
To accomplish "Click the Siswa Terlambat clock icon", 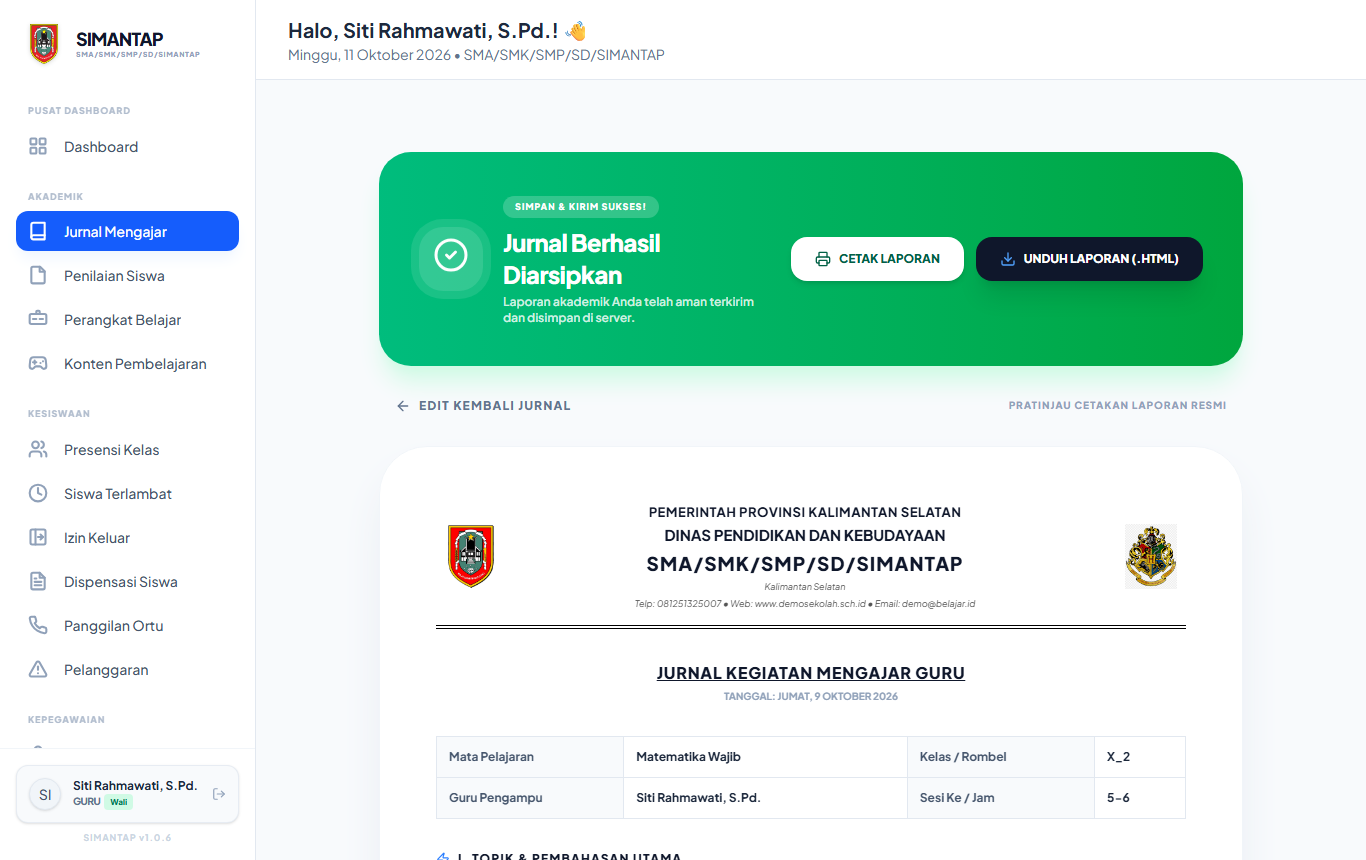I will [38, 493].
